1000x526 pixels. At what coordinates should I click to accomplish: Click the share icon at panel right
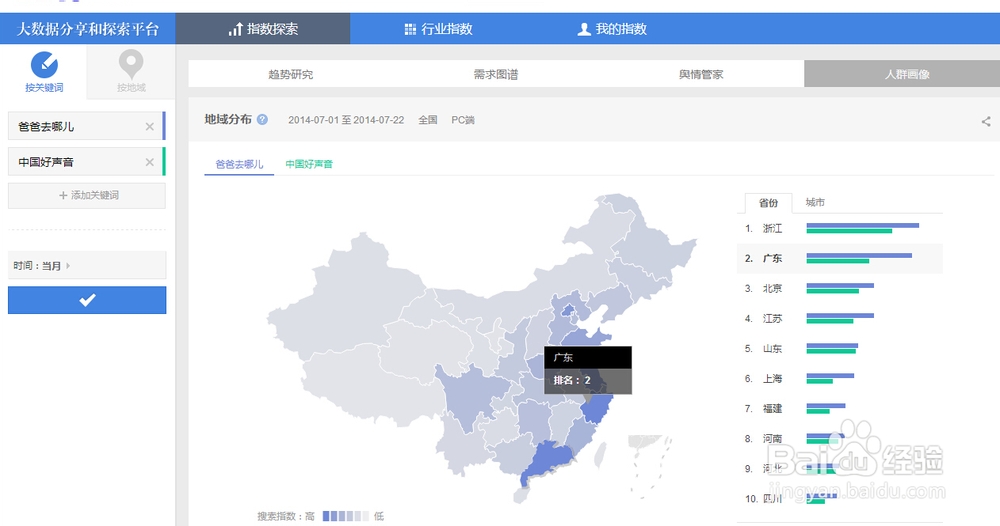tap(986, 121)
